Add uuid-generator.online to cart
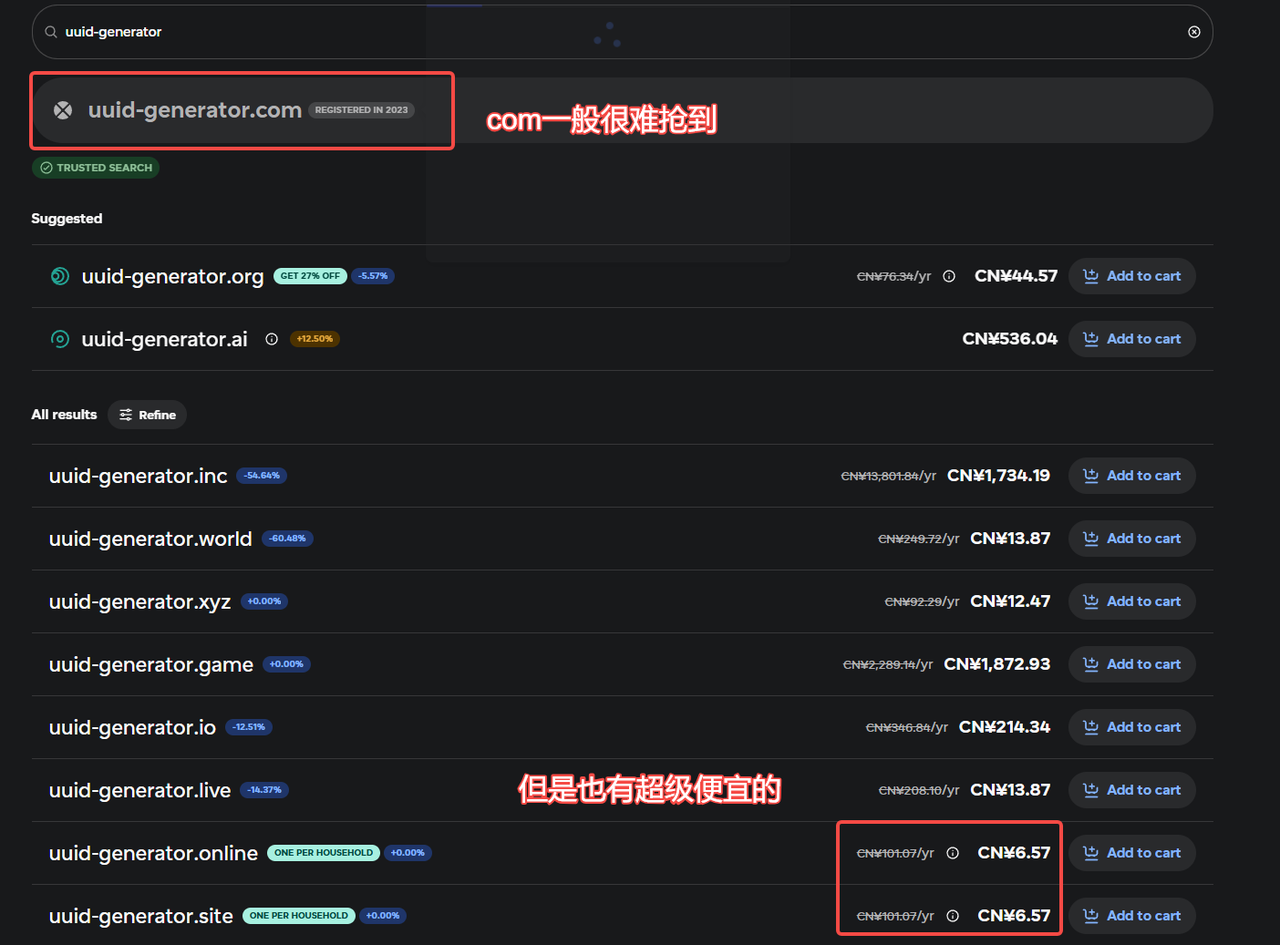The image size is (1280, 945). click(1132, 853)
